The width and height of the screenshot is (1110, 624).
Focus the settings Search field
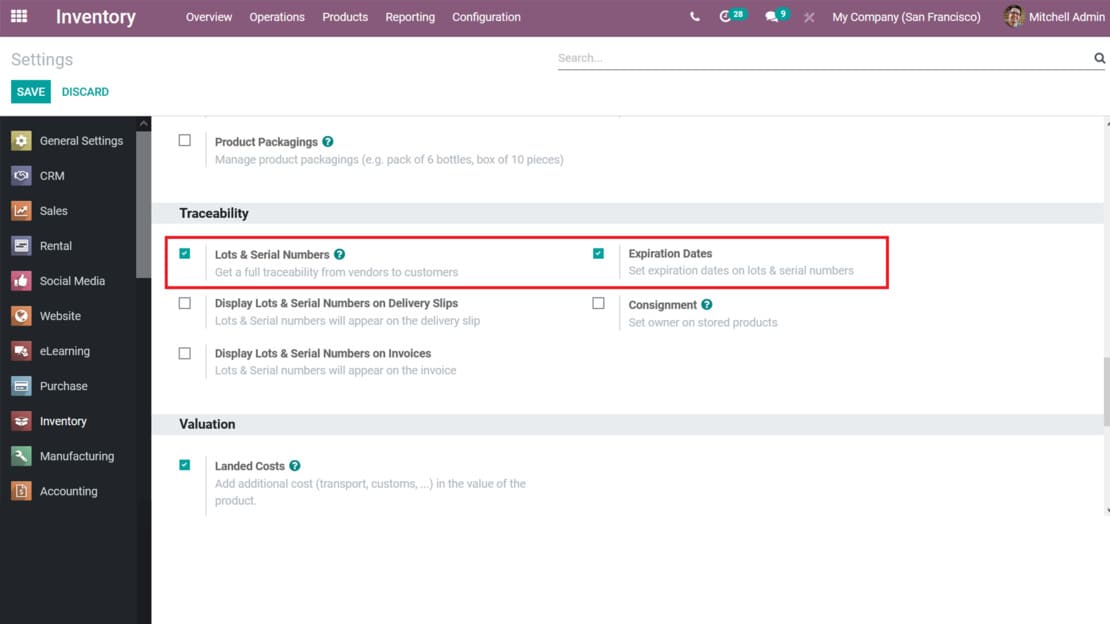pyautogui.click(x=822, y=58)
